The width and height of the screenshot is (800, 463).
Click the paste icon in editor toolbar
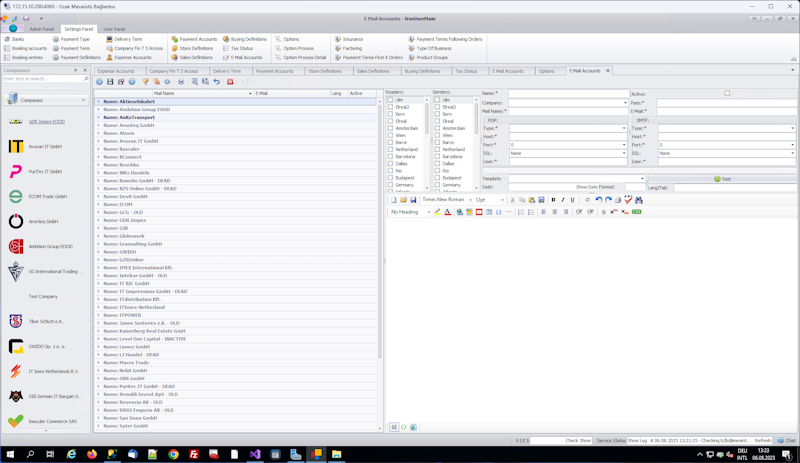click(x=532, y=200)
